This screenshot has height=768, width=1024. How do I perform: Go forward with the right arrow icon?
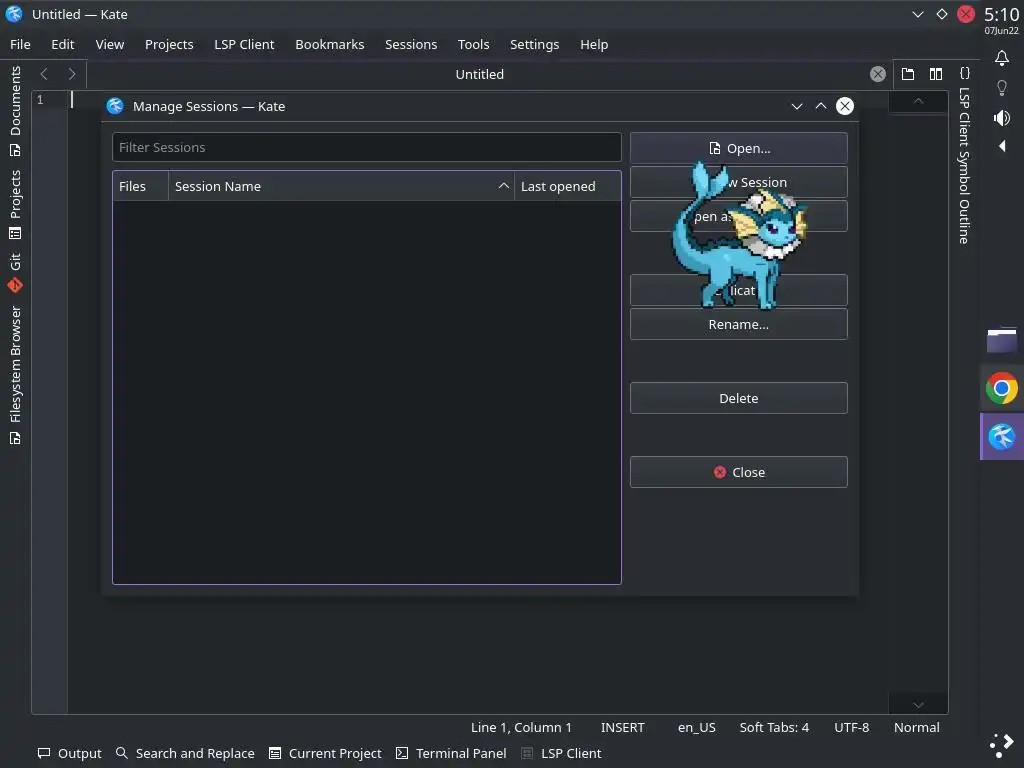tap(72, 74)
